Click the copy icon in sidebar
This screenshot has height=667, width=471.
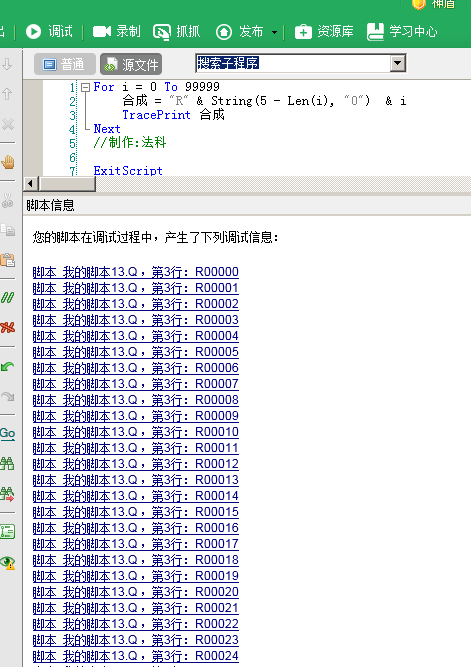coord(8,230)
